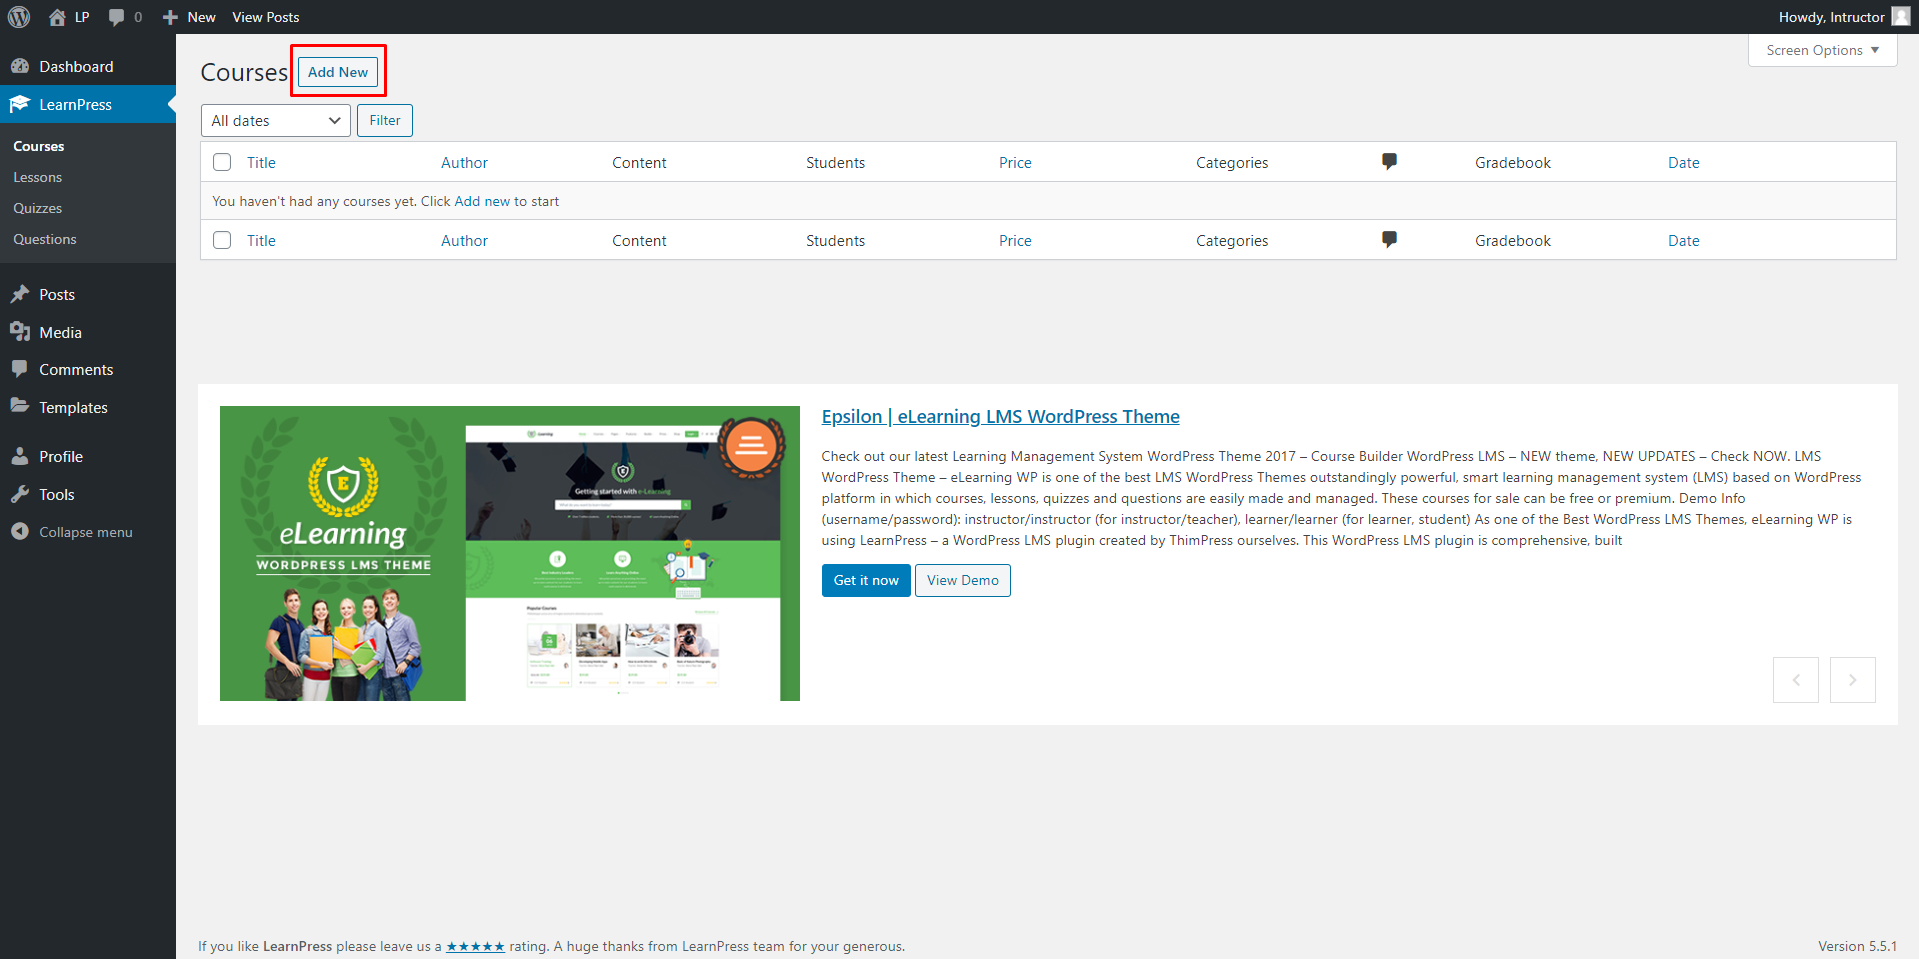1919x959 pixels.
Task: Sort by comments icon in footer row
Action: [x=1389, y=240]
